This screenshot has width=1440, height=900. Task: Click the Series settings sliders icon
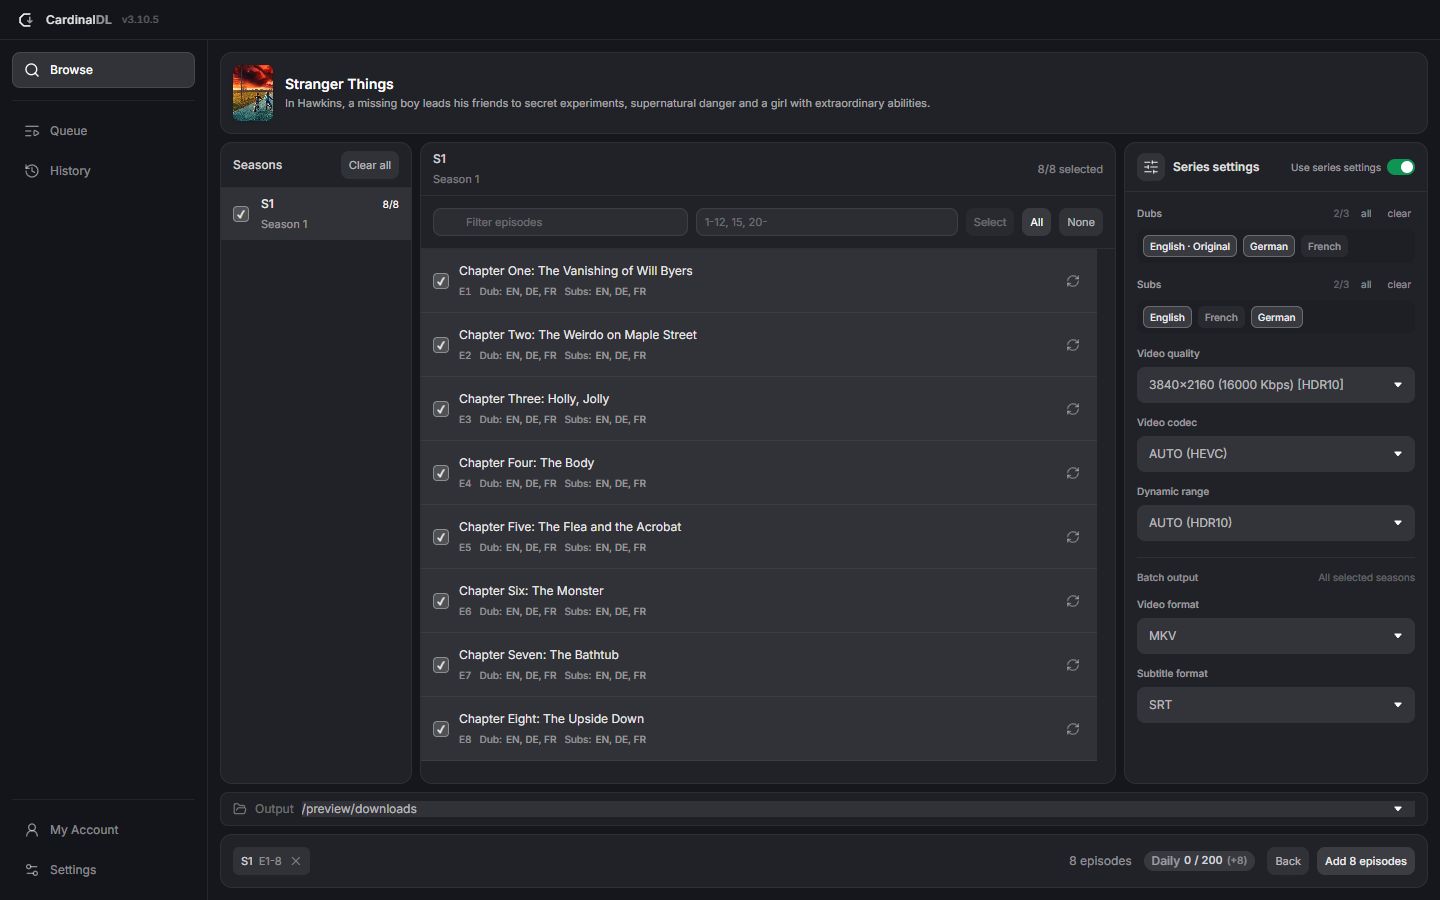pyautogui.click(x=1151, y=167)
